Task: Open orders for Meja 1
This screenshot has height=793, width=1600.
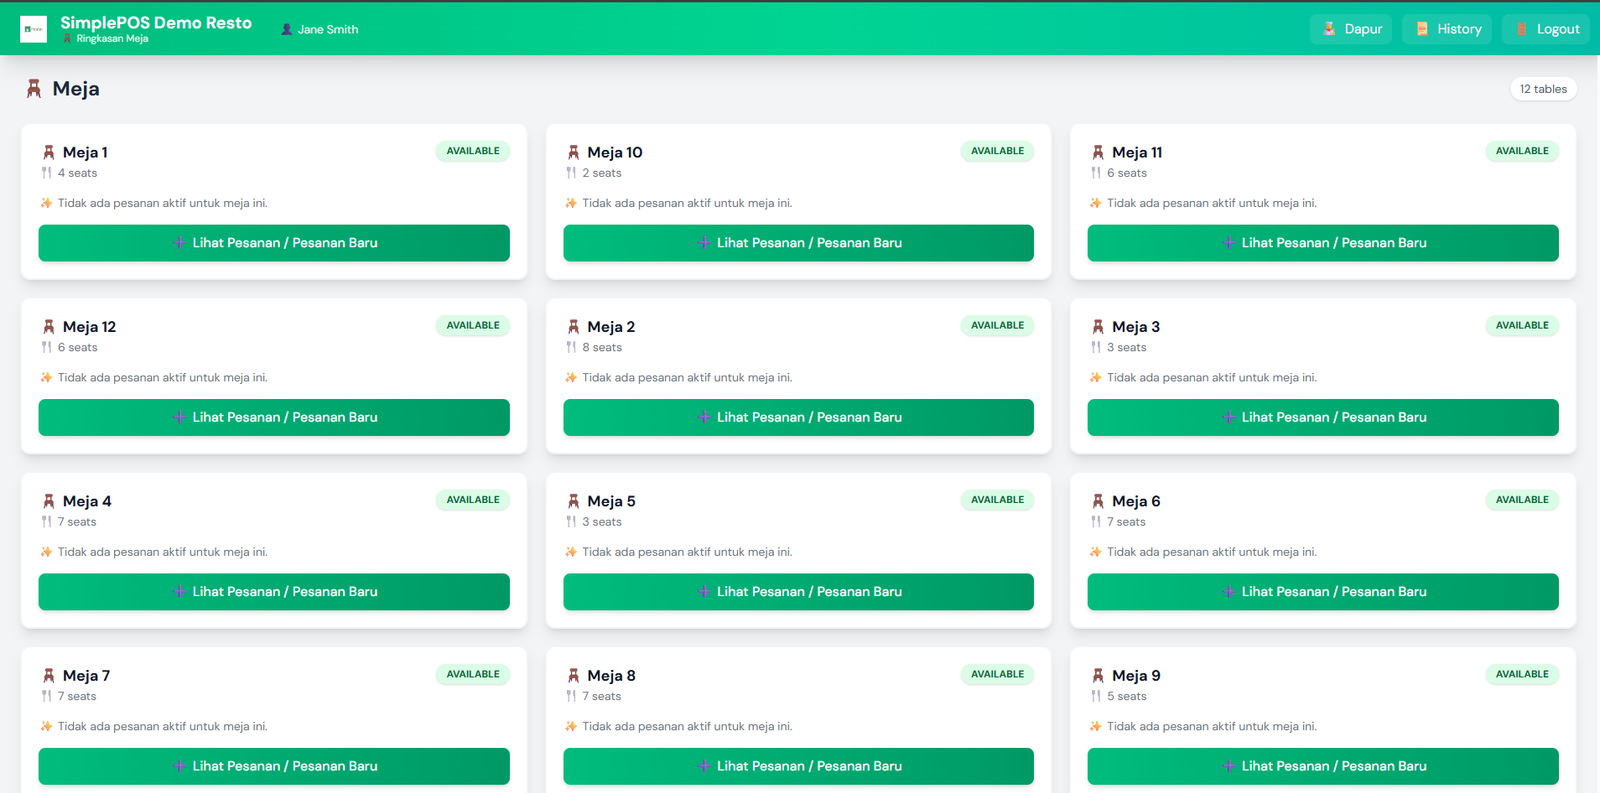Action: pos(274,243)
